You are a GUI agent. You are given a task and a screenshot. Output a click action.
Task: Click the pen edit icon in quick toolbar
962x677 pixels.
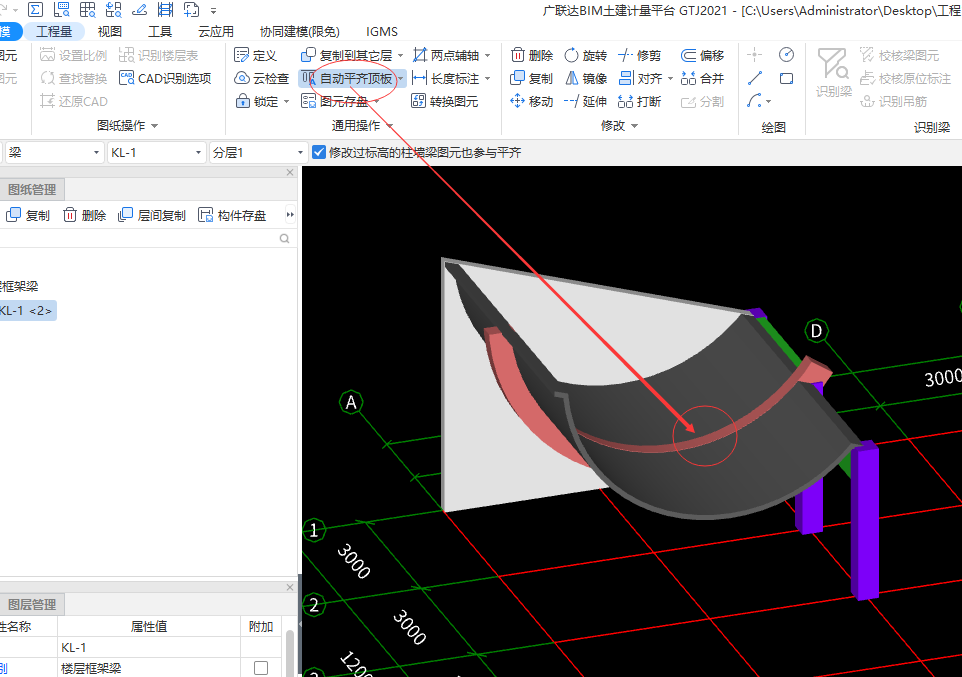click(139, 10)
